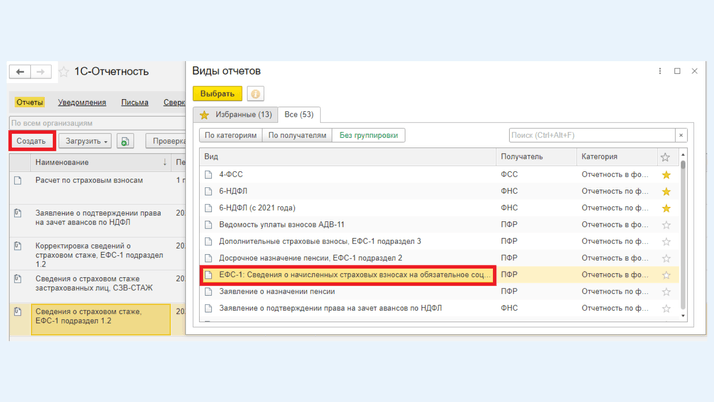Click icon of Расчет по страховым взносам

pos(18,181)
